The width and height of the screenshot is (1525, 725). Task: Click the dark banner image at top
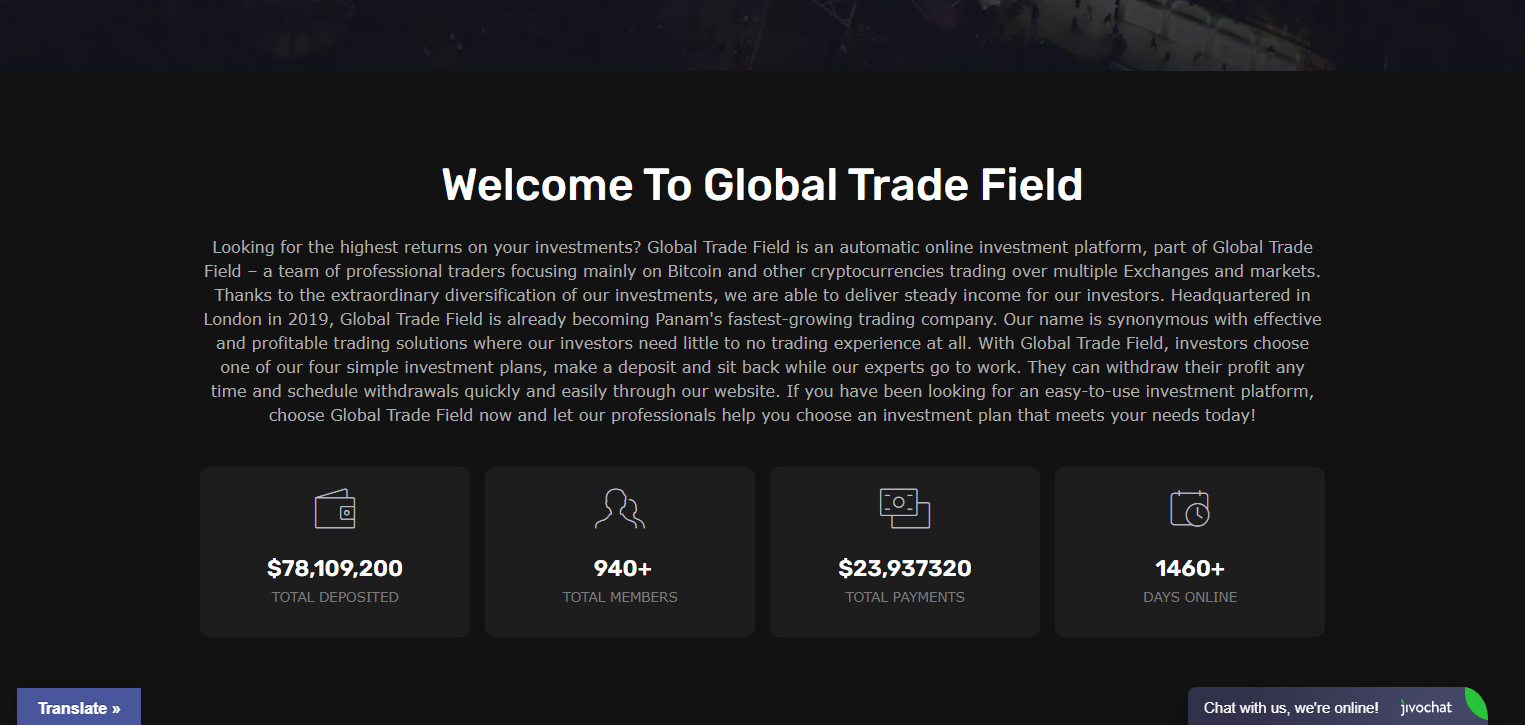coord(762,35)
